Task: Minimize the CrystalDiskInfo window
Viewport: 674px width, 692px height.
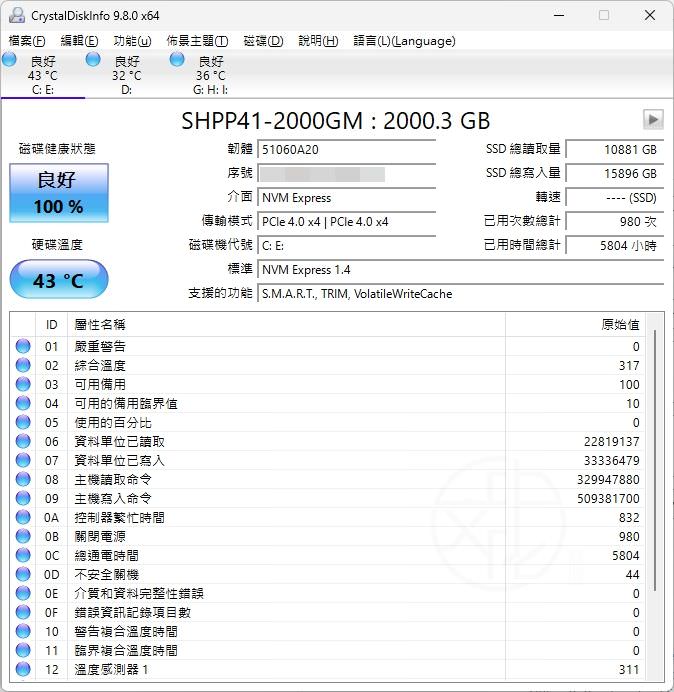Action: point(559,15)
